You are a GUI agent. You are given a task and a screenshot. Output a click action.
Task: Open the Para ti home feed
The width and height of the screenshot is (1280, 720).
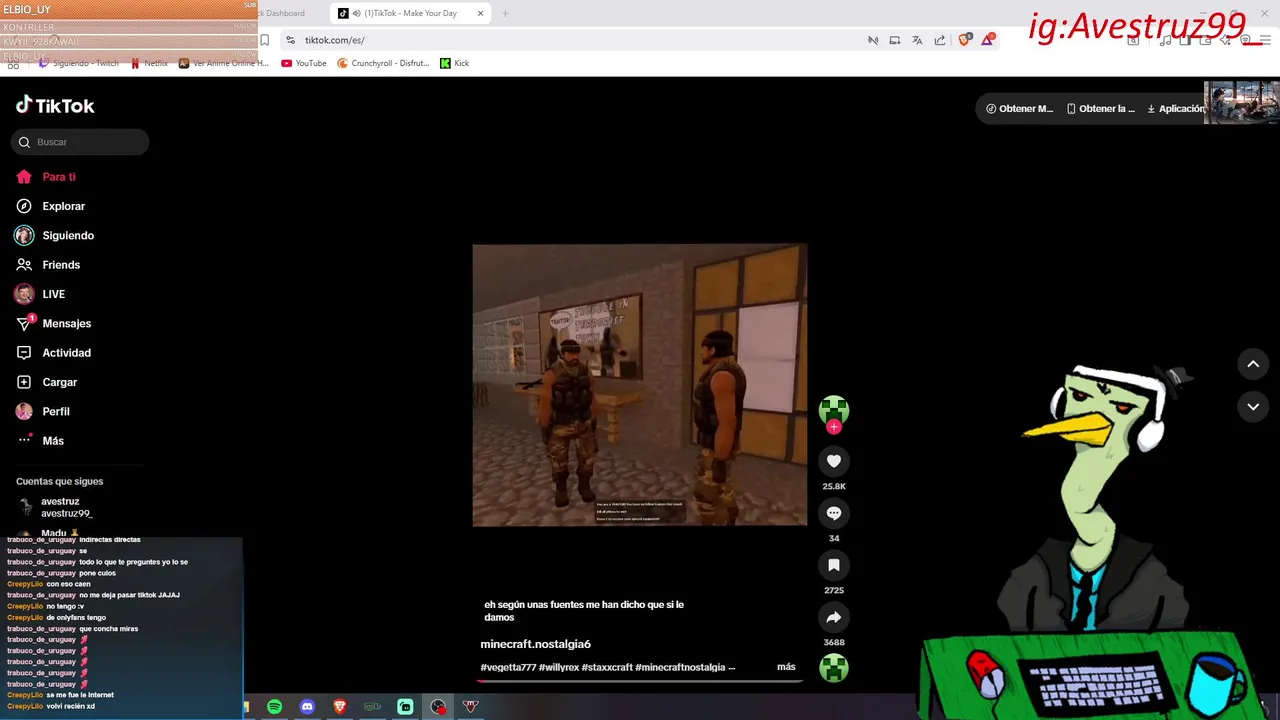(46, 177)
